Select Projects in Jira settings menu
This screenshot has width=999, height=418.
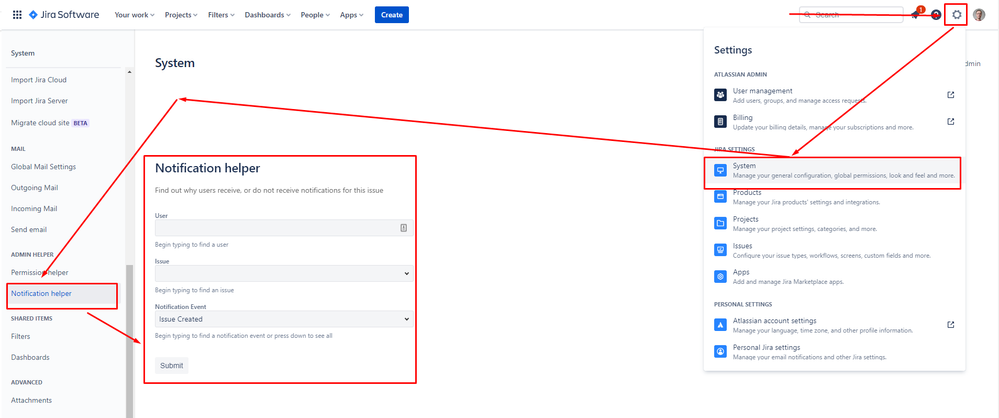point(835,224)
